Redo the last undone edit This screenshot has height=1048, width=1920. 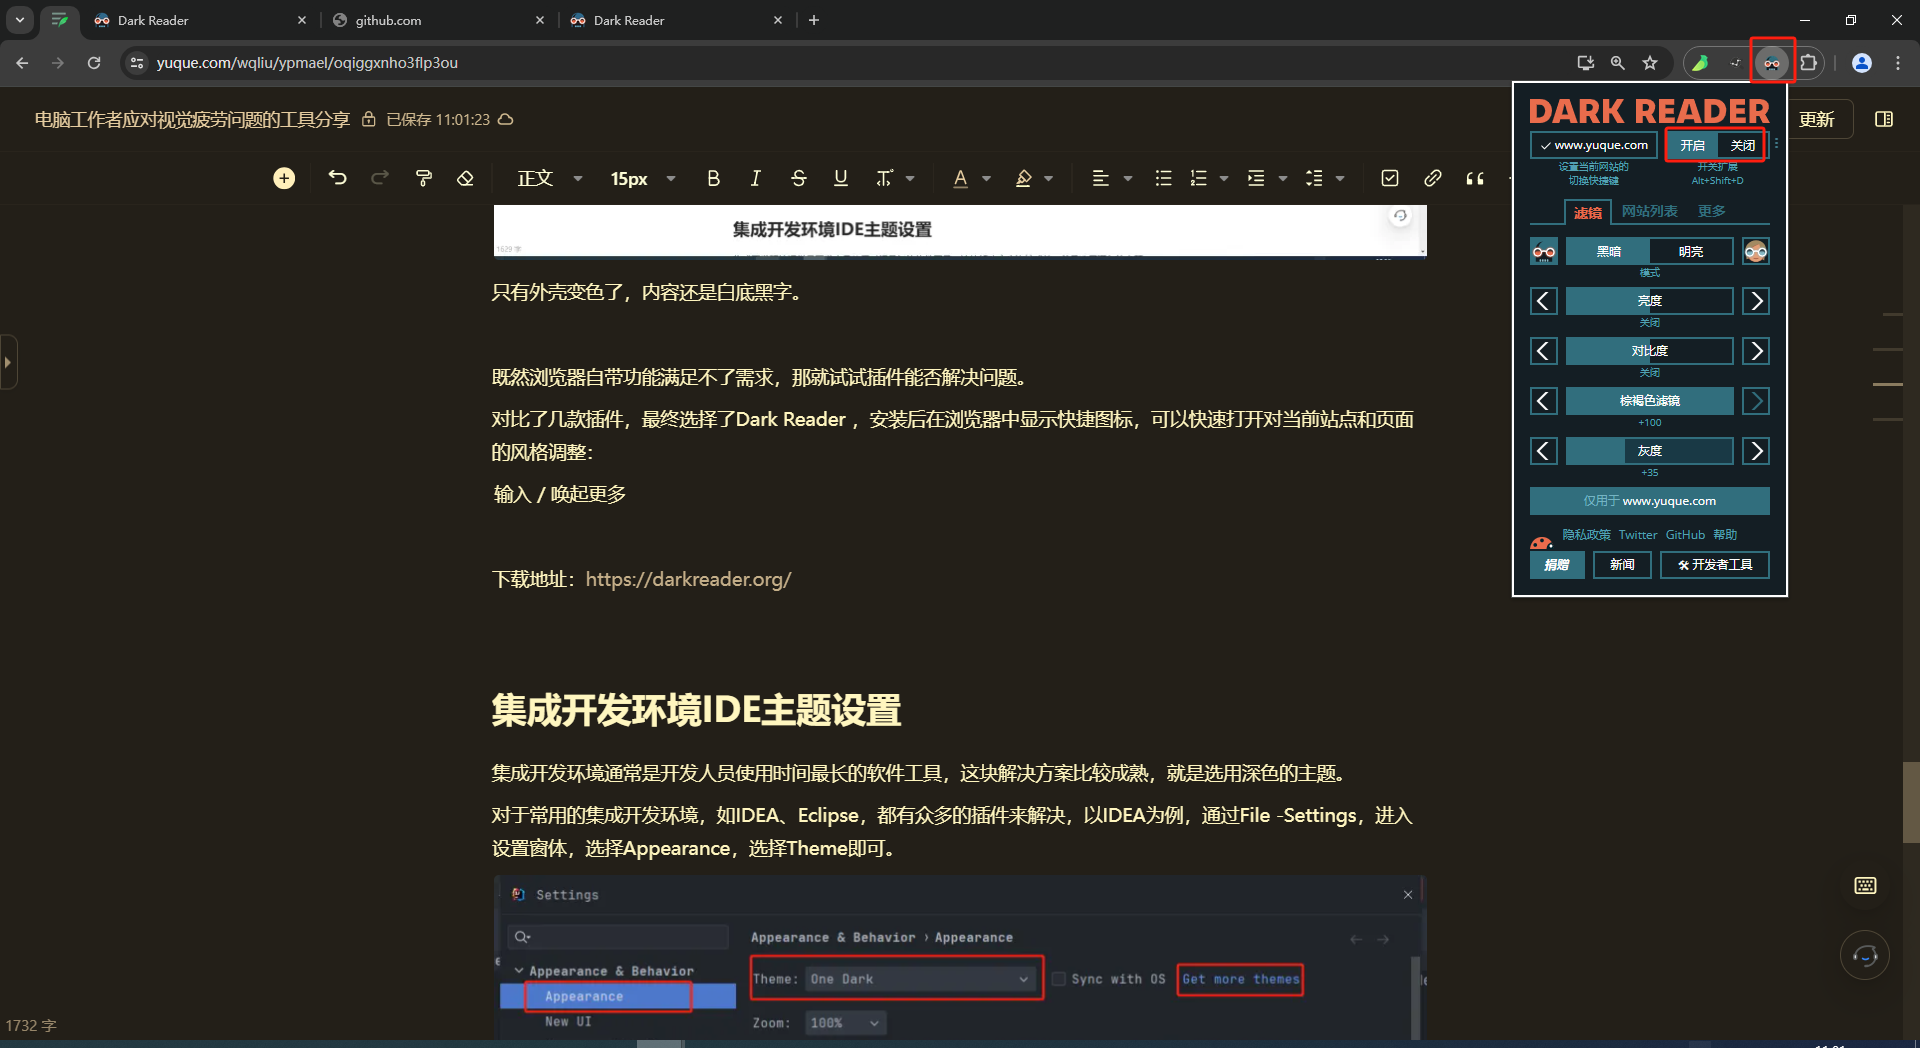point(380,178)
